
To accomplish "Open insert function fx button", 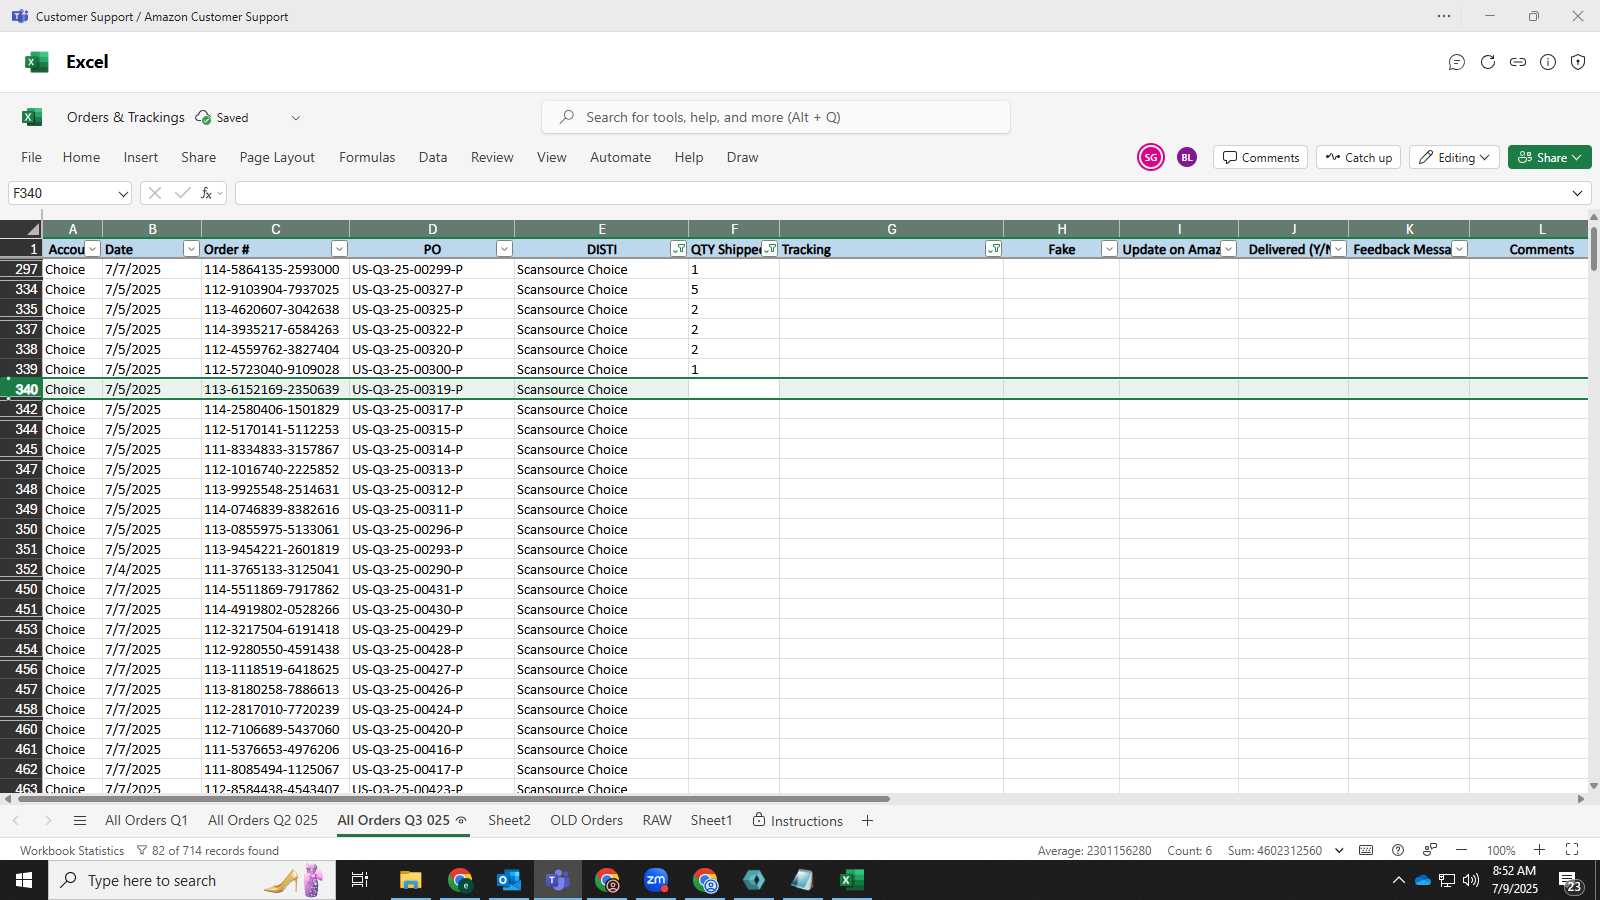I will coord(207,193).
